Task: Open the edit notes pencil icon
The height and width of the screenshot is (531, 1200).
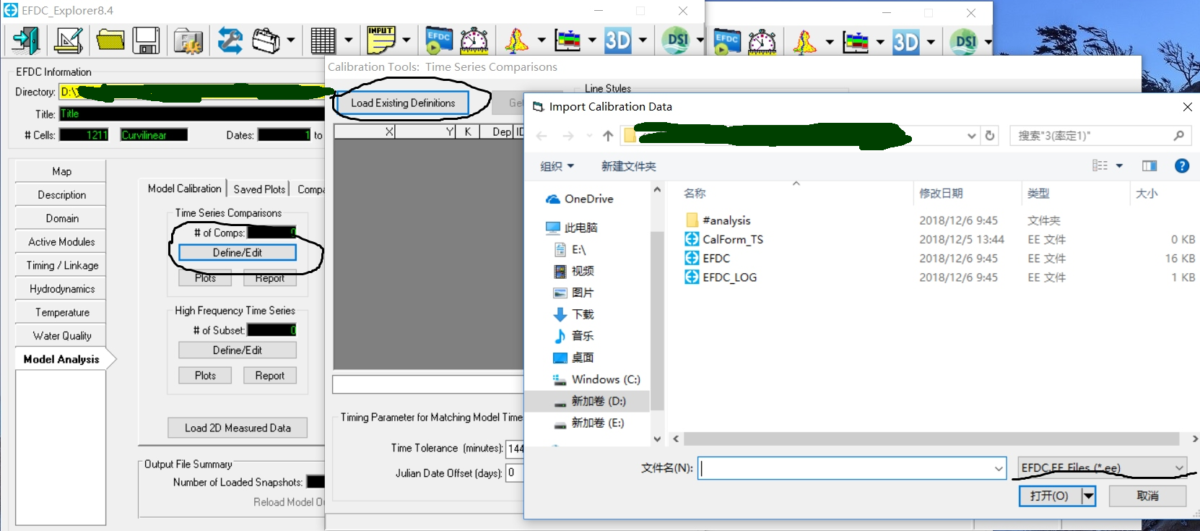Action: click(68, 40)
